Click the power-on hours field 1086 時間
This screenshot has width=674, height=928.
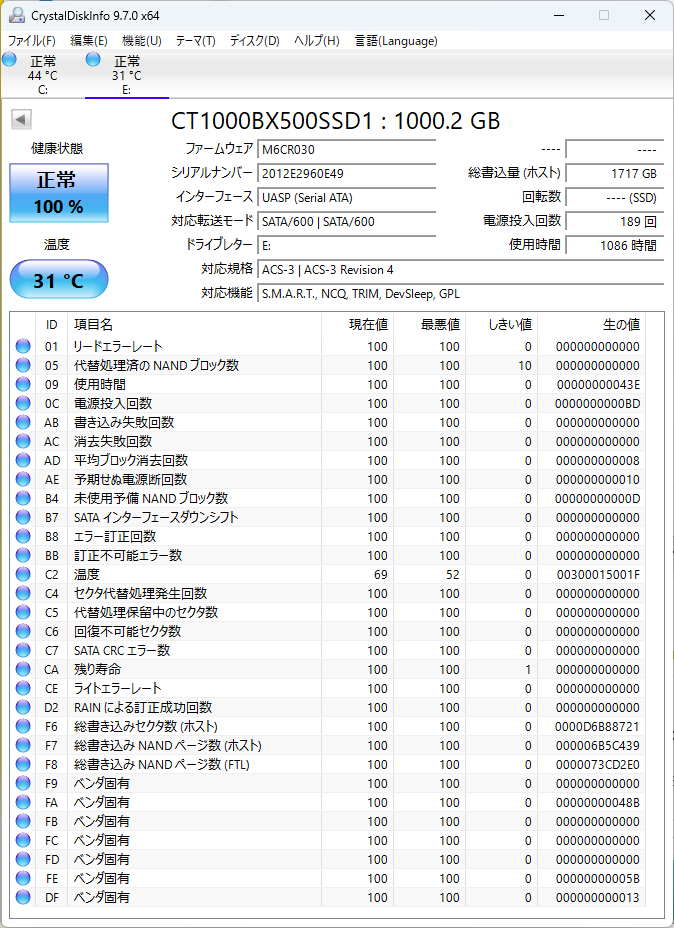[614, 245]
